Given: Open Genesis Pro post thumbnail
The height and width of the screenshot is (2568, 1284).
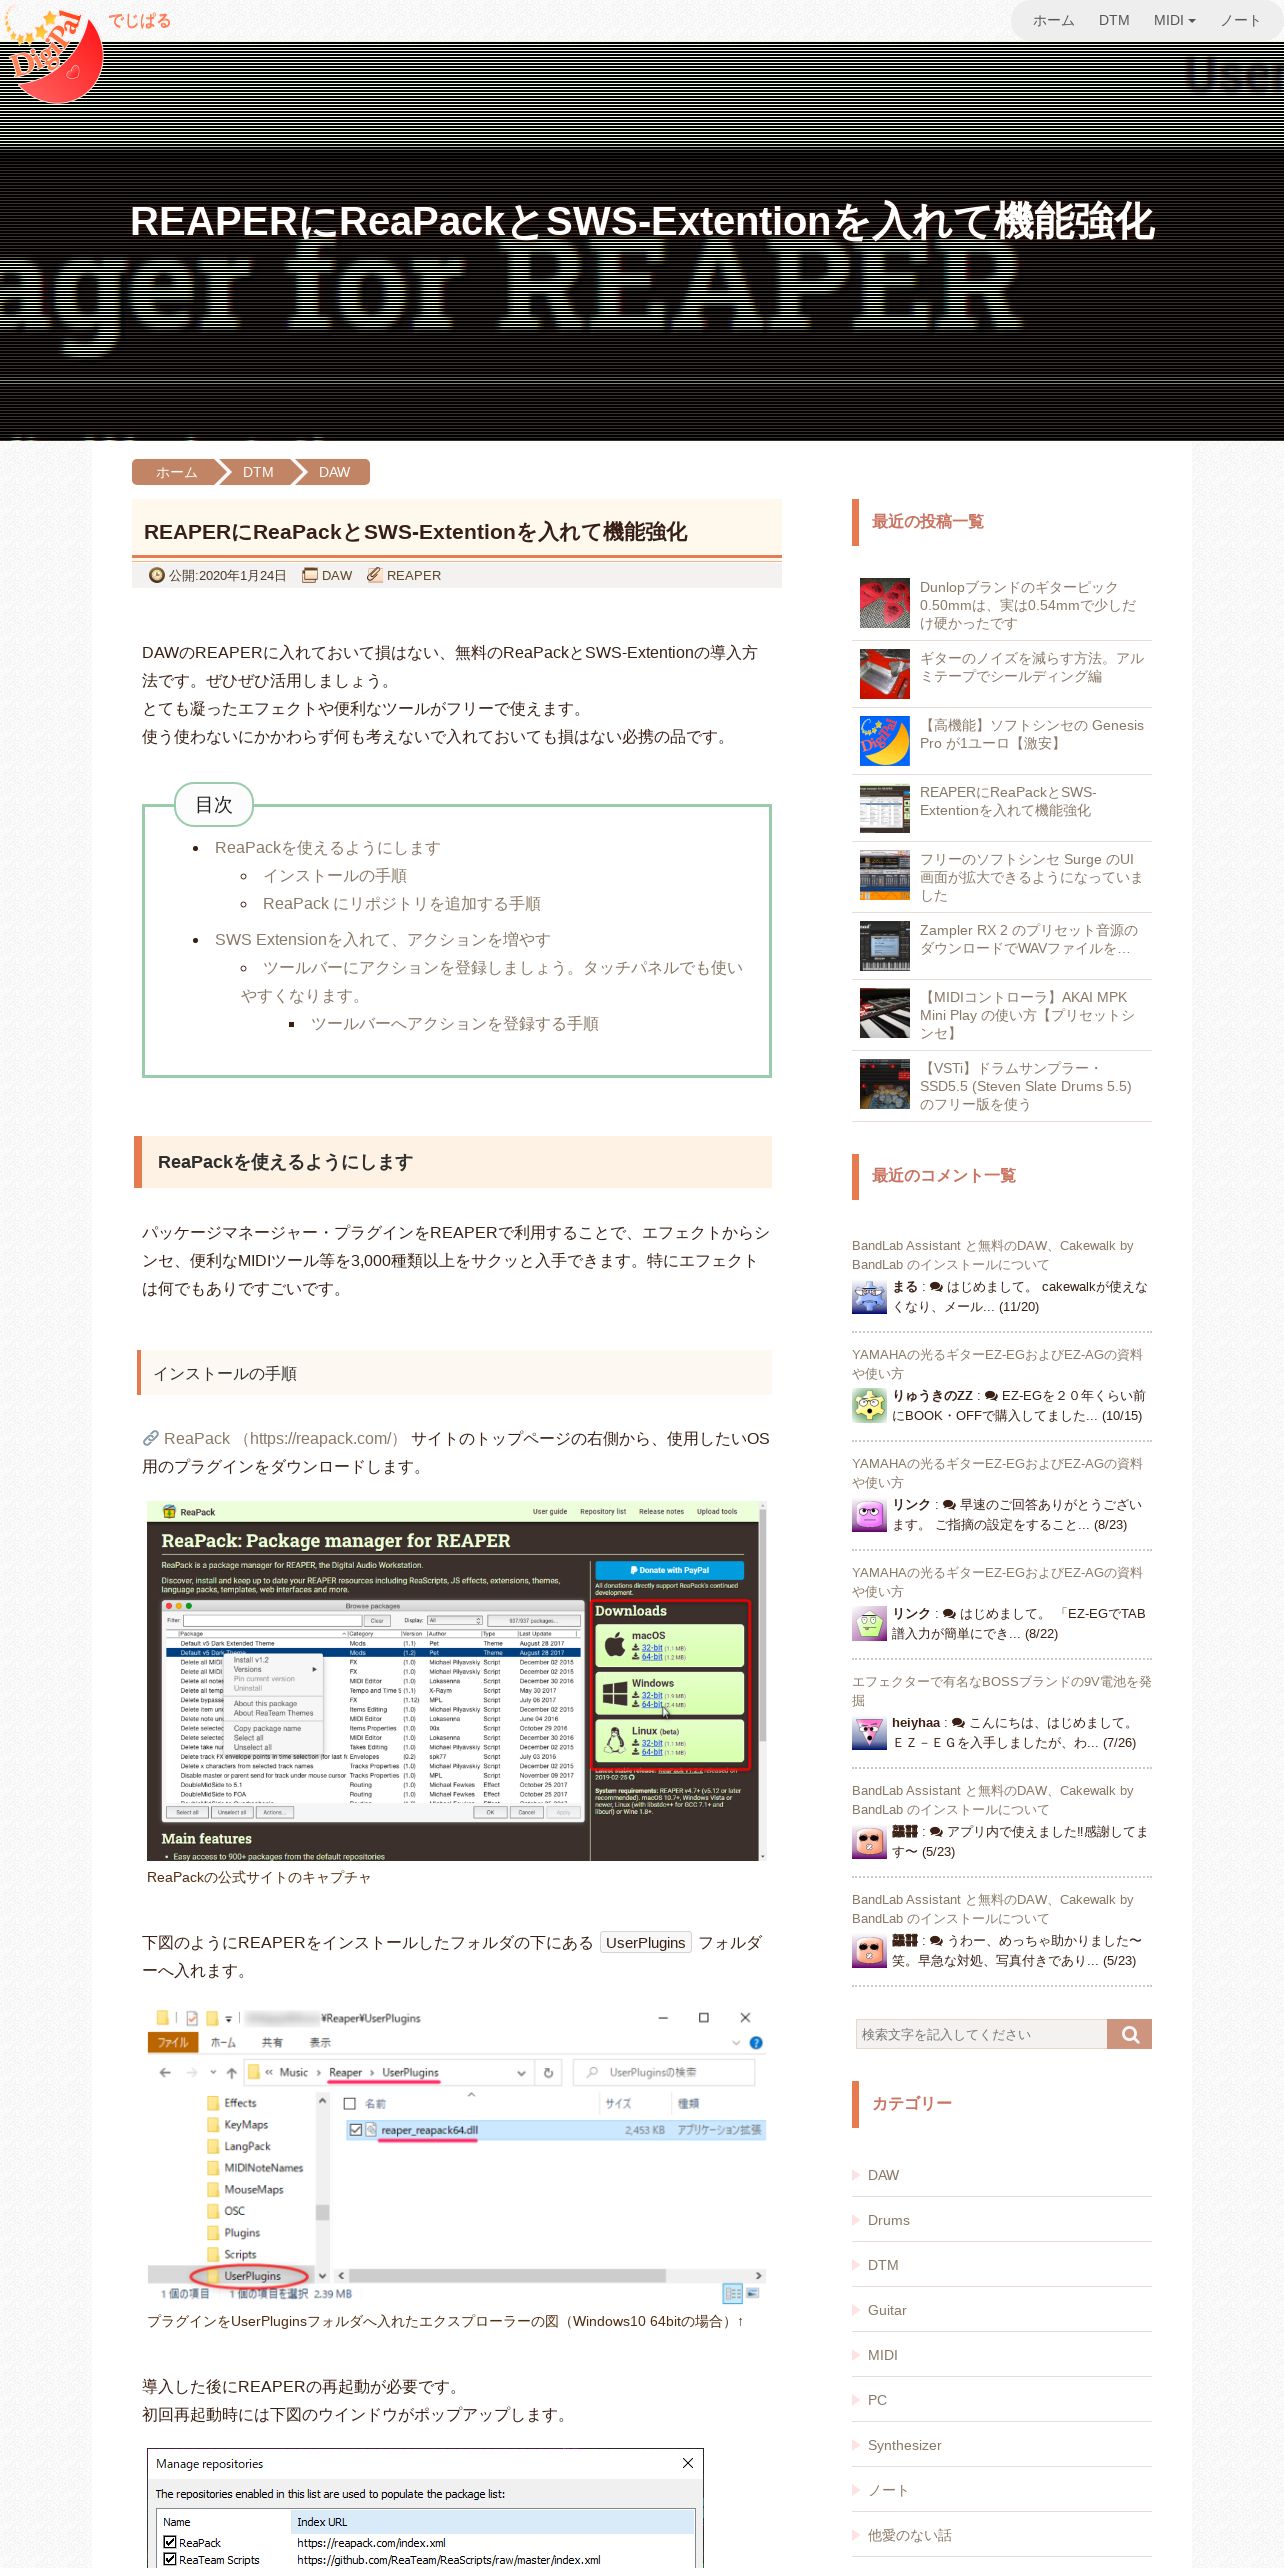Looking at the screenshot, I should coord(885,741).
